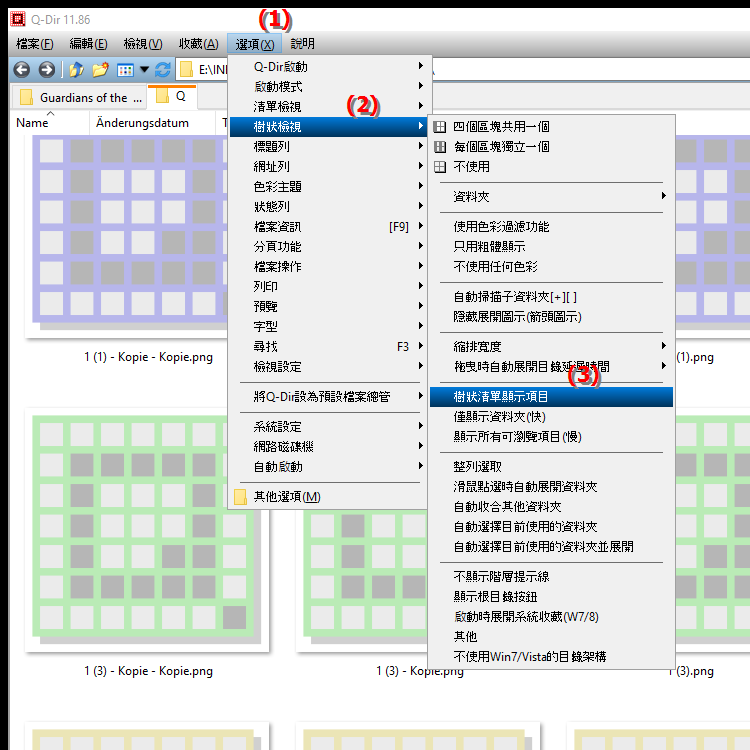Click the folder up navigation icon

(x=76, y=70)
